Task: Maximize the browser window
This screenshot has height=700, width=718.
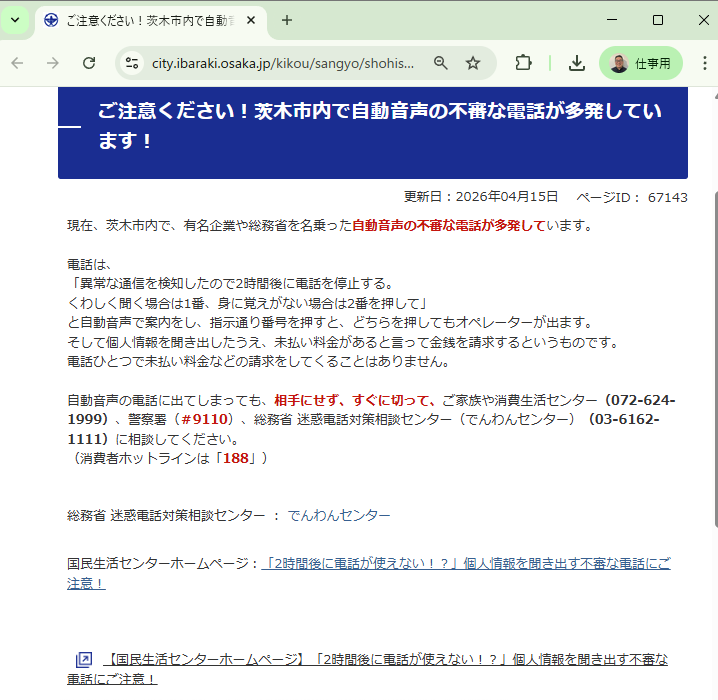Action: (658, 20)
